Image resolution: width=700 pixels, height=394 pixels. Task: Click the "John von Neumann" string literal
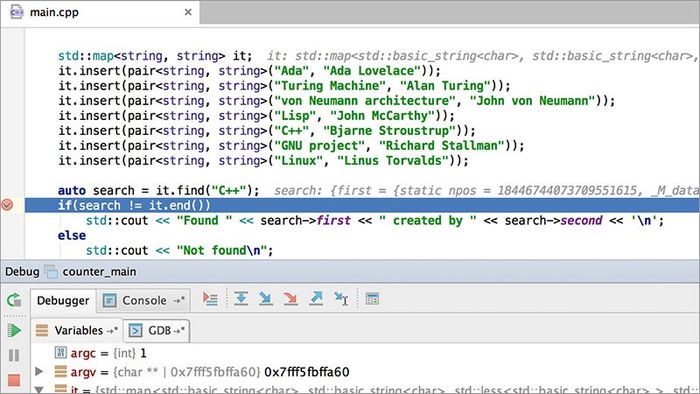(x=533, y=101)
